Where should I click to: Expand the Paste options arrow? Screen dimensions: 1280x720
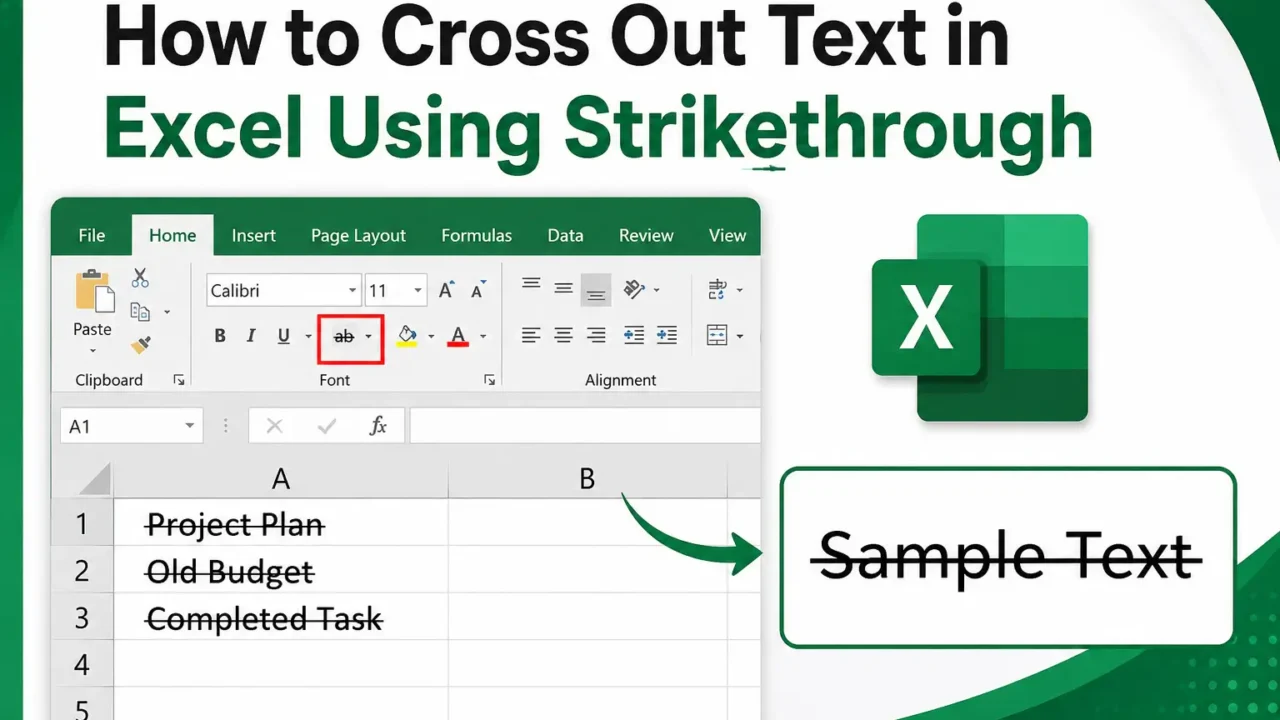pyautogui.click(x=92, y=351)
